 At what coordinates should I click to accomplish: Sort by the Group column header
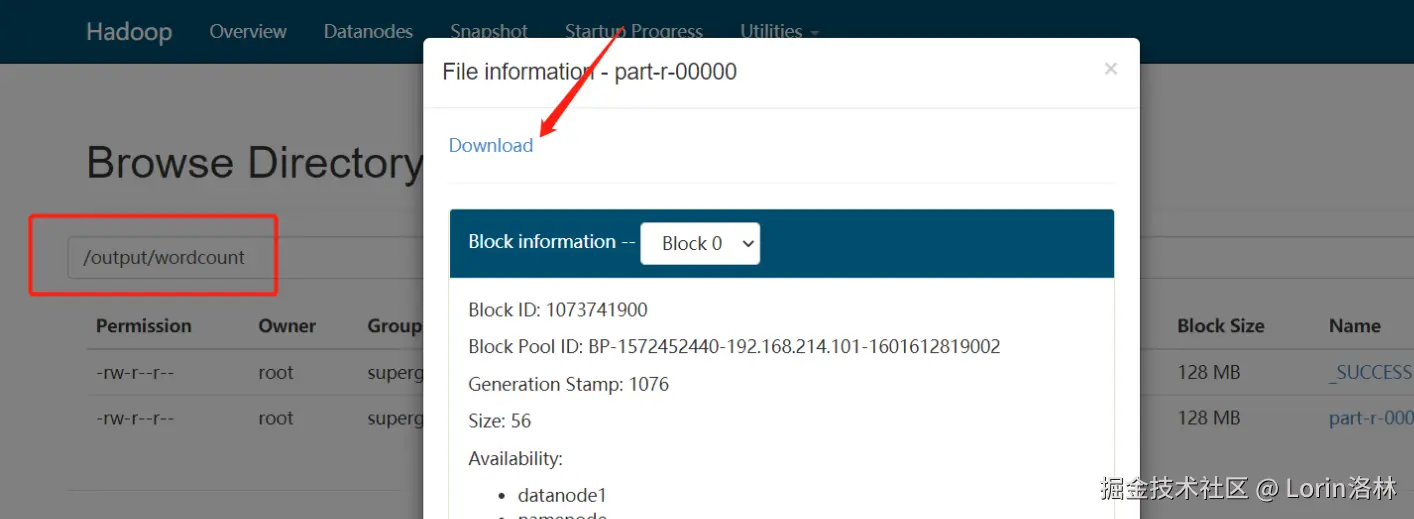pyautogui.click(x=394, y=326)
